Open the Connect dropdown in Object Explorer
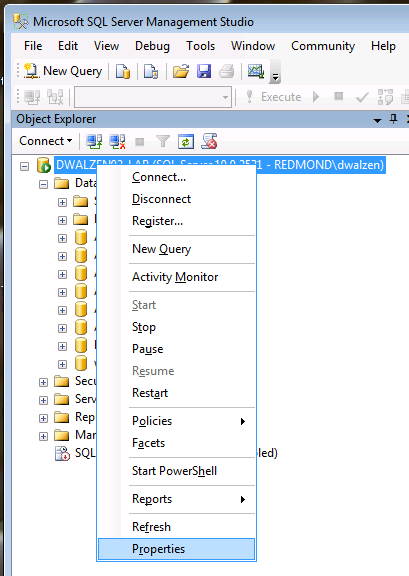 (46, 141)
